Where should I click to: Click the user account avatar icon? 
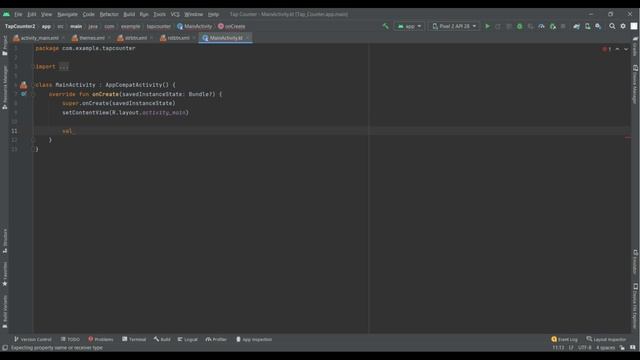click(633, 26)
